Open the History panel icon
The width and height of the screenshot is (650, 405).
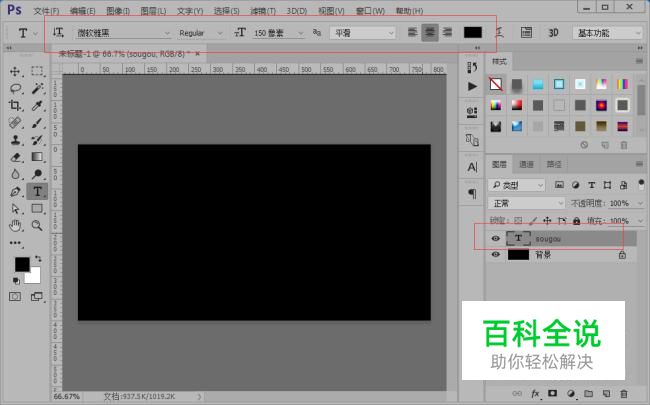click(472, 67)
